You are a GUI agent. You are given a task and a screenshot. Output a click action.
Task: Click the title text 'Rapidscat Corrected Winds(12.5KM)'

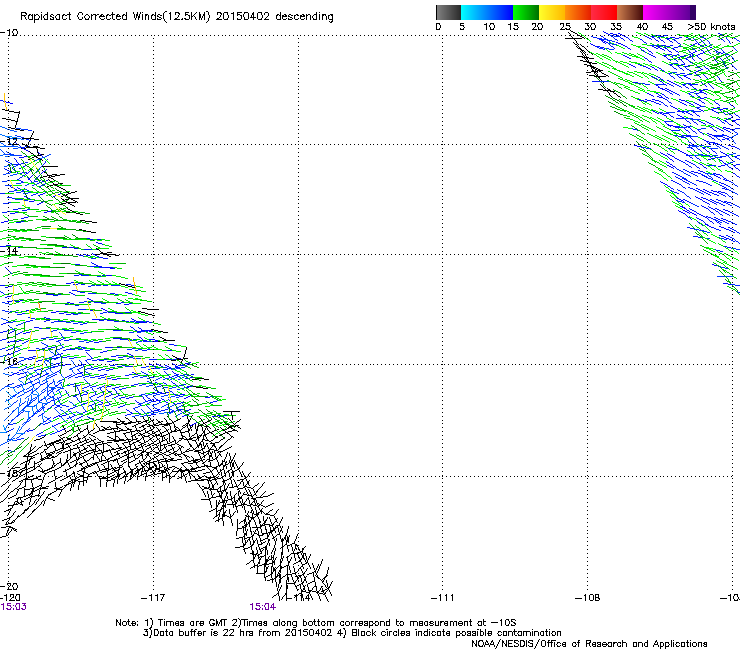tap(115, 17)
